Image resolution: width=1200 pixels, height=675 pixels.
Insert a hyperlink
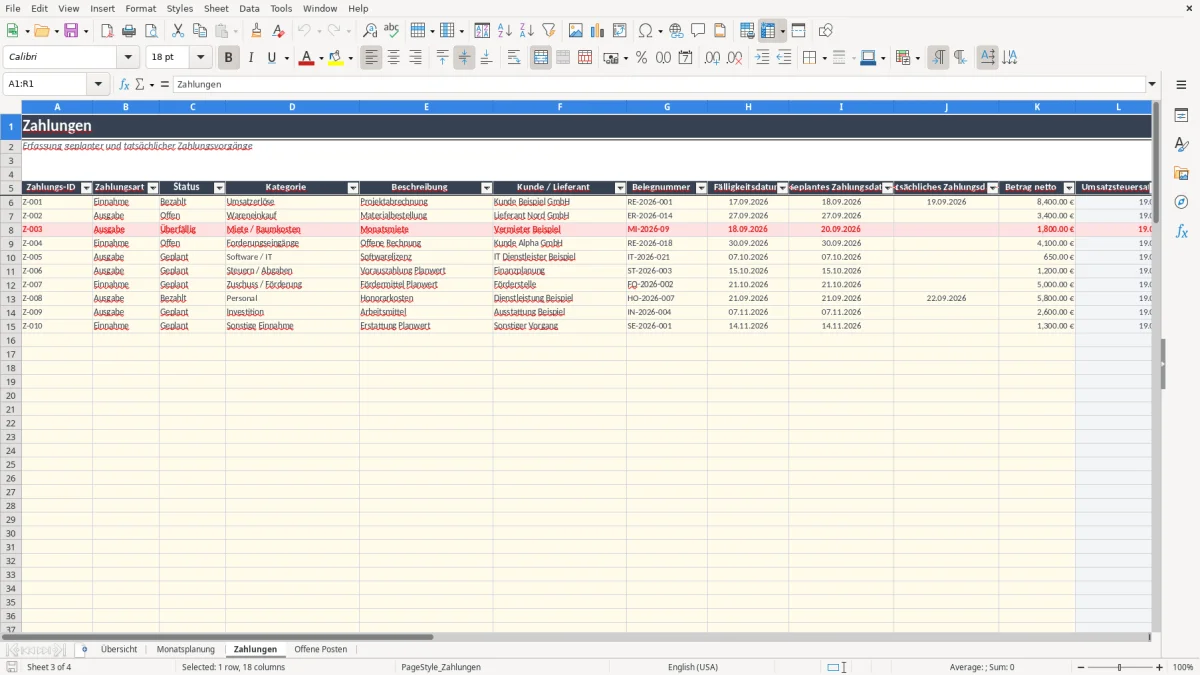coord(676,31)
